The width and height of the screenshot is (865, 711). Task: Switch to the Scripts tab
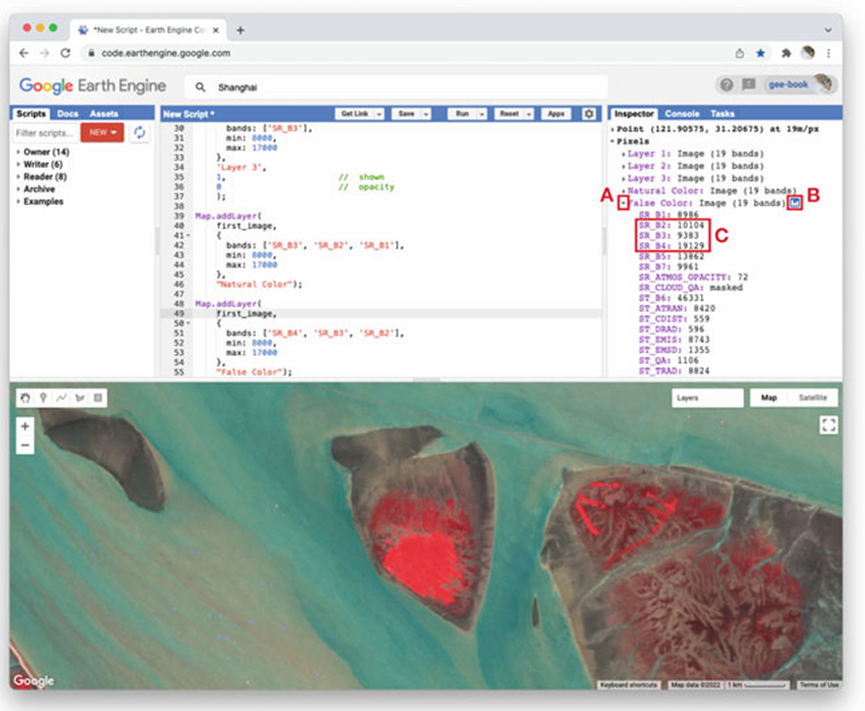(31, 114)
